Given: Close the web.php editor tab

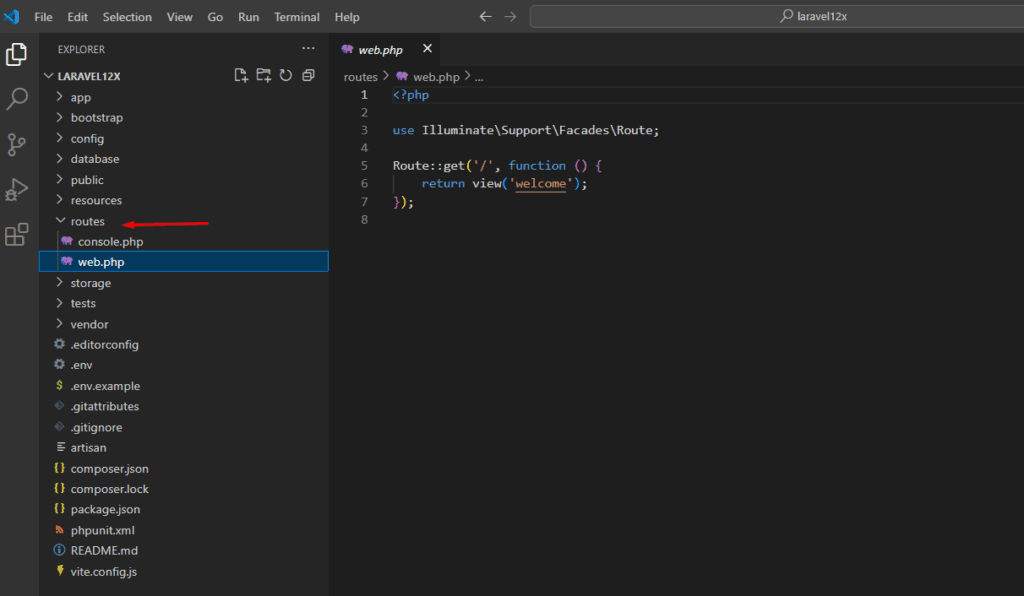Looking at the screenshot, I should 427,49.
